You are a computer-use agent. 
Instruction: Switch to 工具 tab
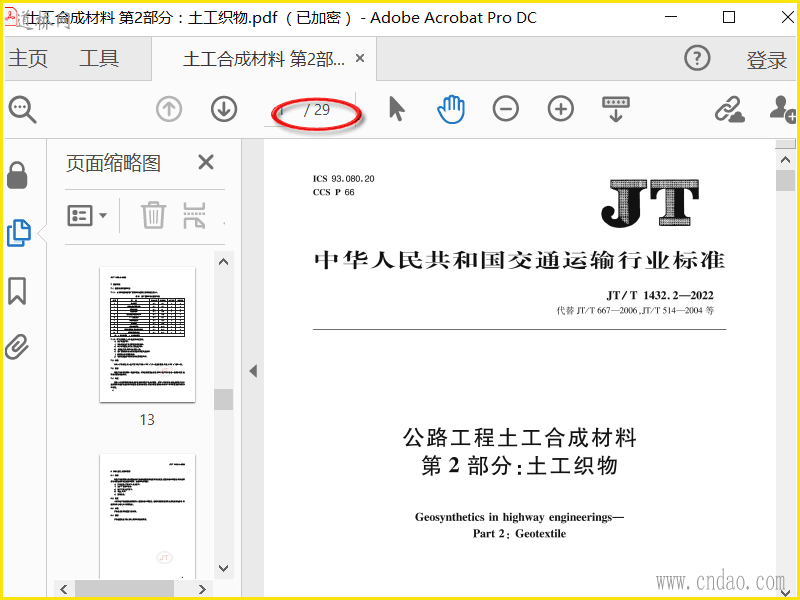(99, 58)
